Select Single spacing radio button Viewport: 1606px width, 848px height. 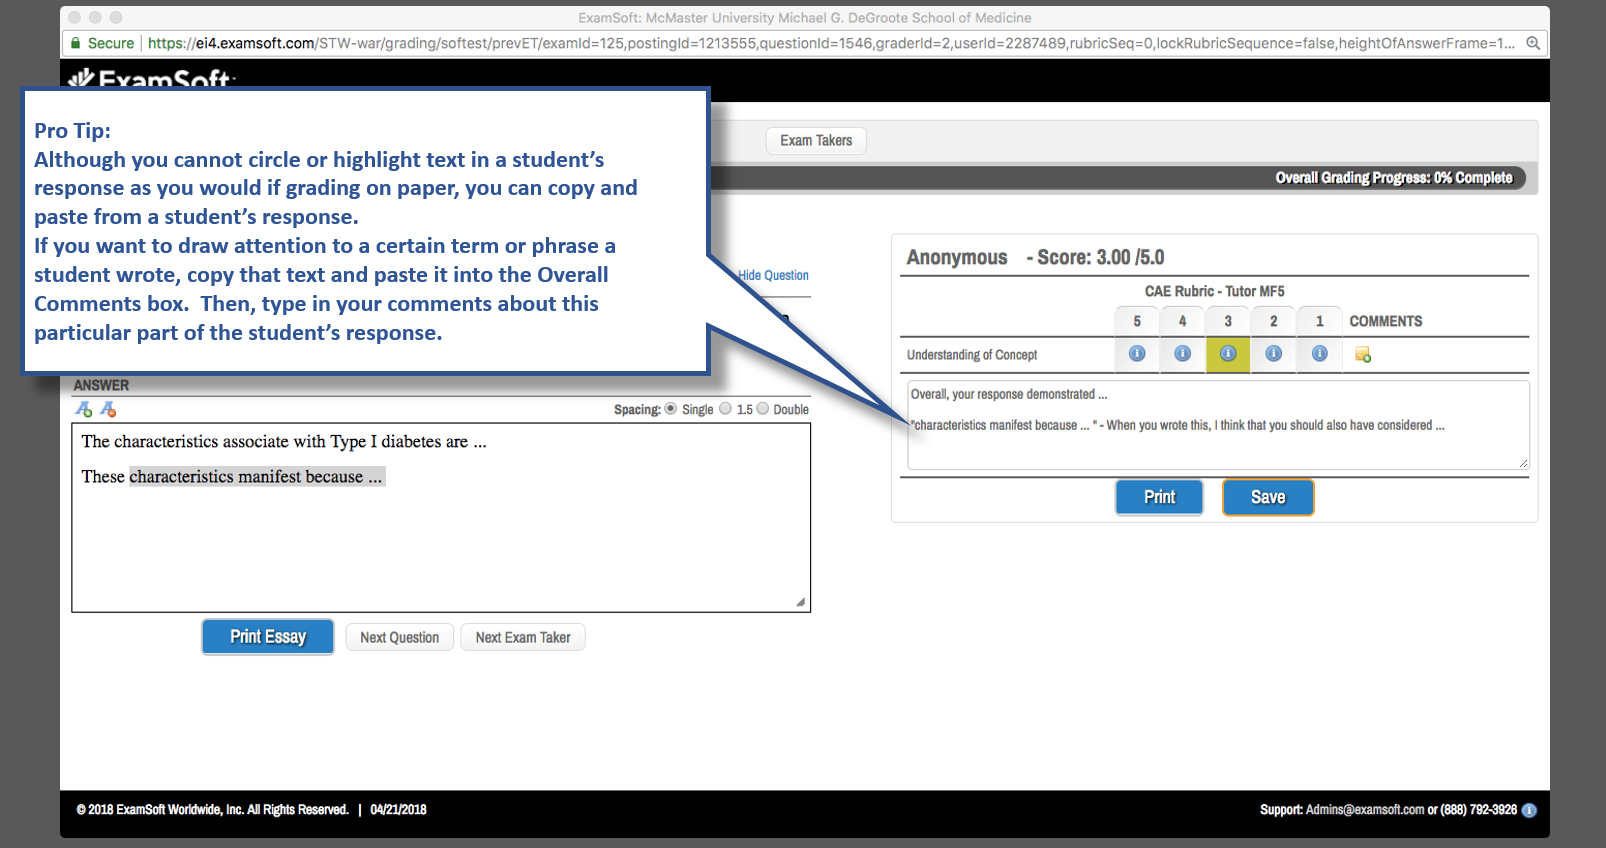(x=671, y=408)
